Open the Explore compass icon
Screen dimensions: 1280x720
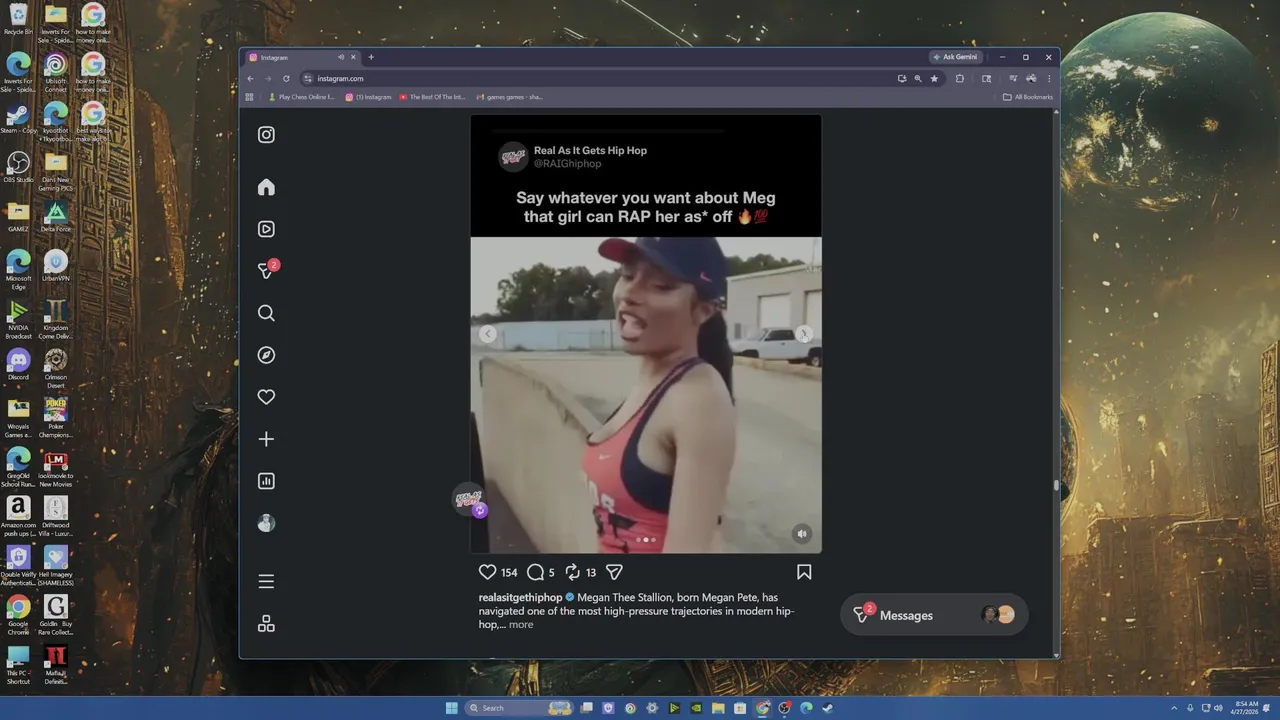[266, 355]
